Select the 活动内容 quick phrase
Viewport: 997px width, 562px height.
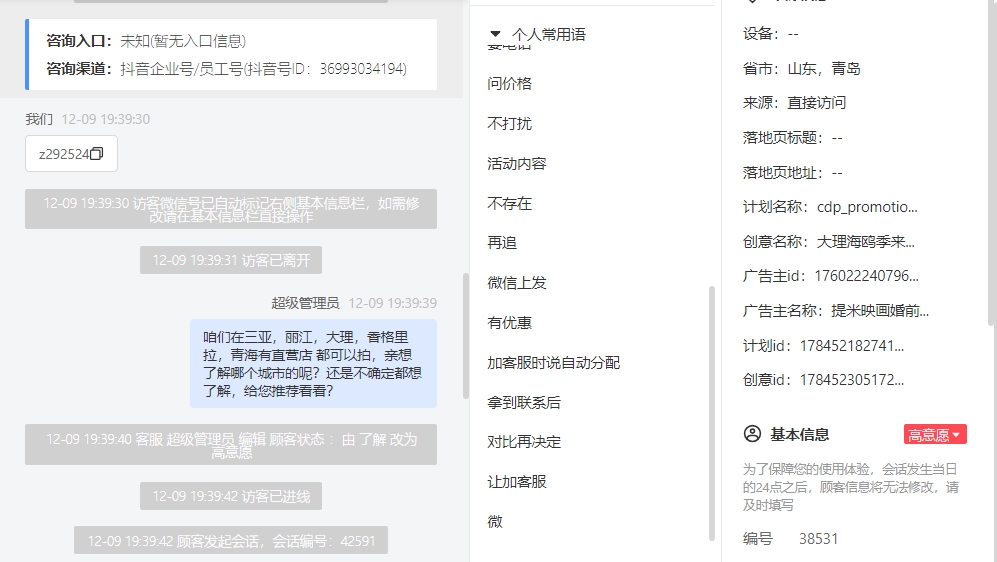[517, 164]
